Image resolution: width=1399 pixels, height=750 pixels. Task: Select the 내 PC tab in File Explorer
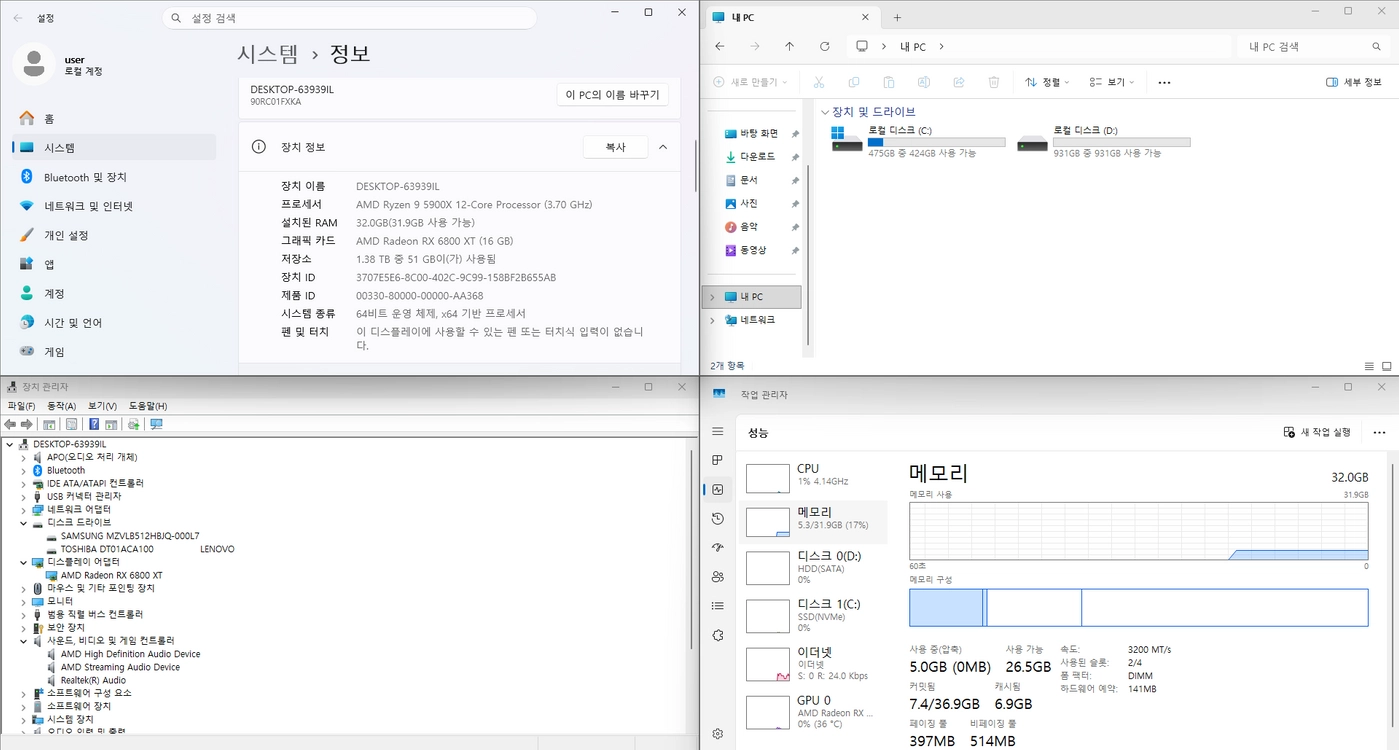coord(790,17)
